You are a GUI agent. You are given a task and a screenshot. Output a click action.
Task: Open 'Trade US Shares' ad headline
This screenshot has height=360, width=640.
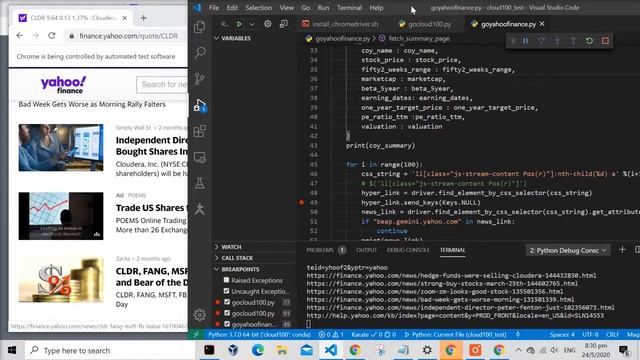pyautogui.click(x=151, y=208)
